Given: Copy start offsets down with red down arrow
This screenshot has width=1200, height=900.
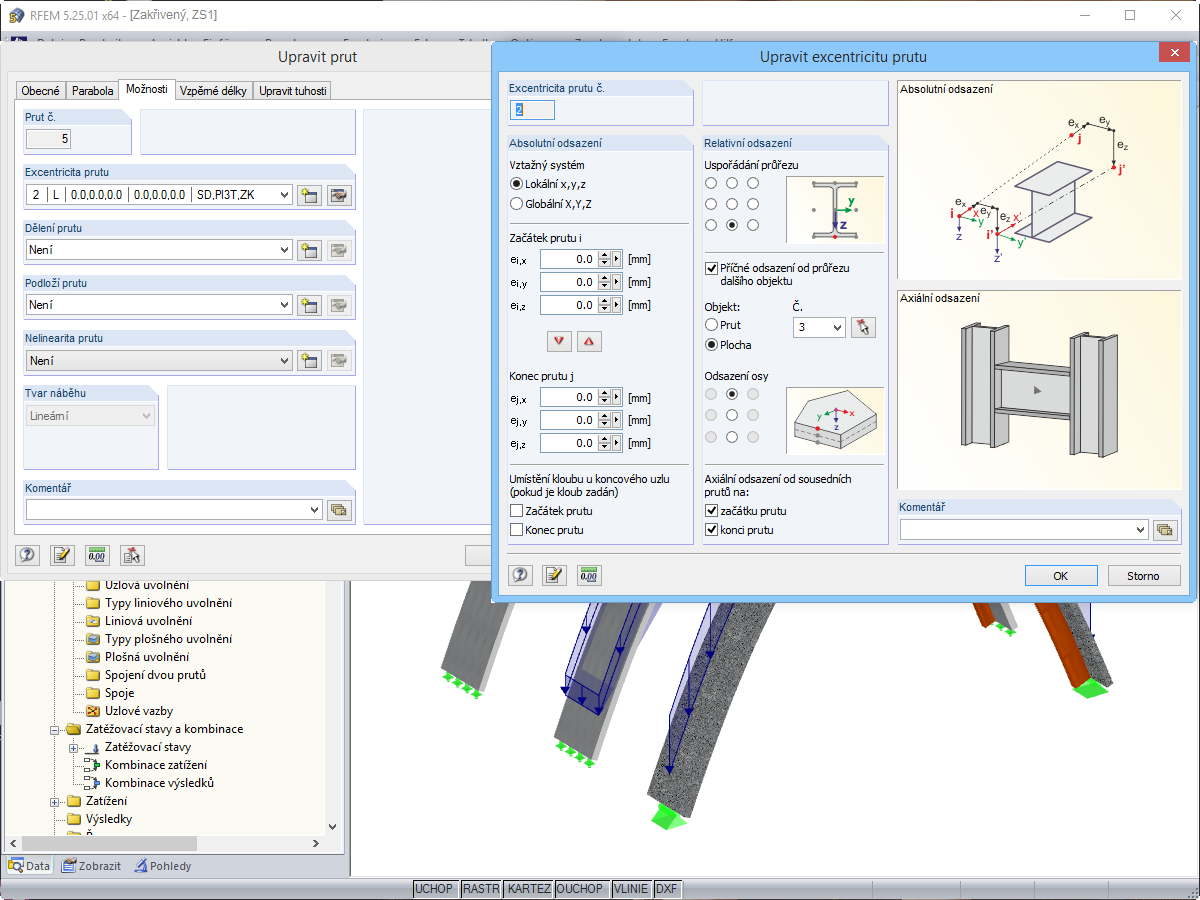Looking at the screenshot, I should click(559, 341).
